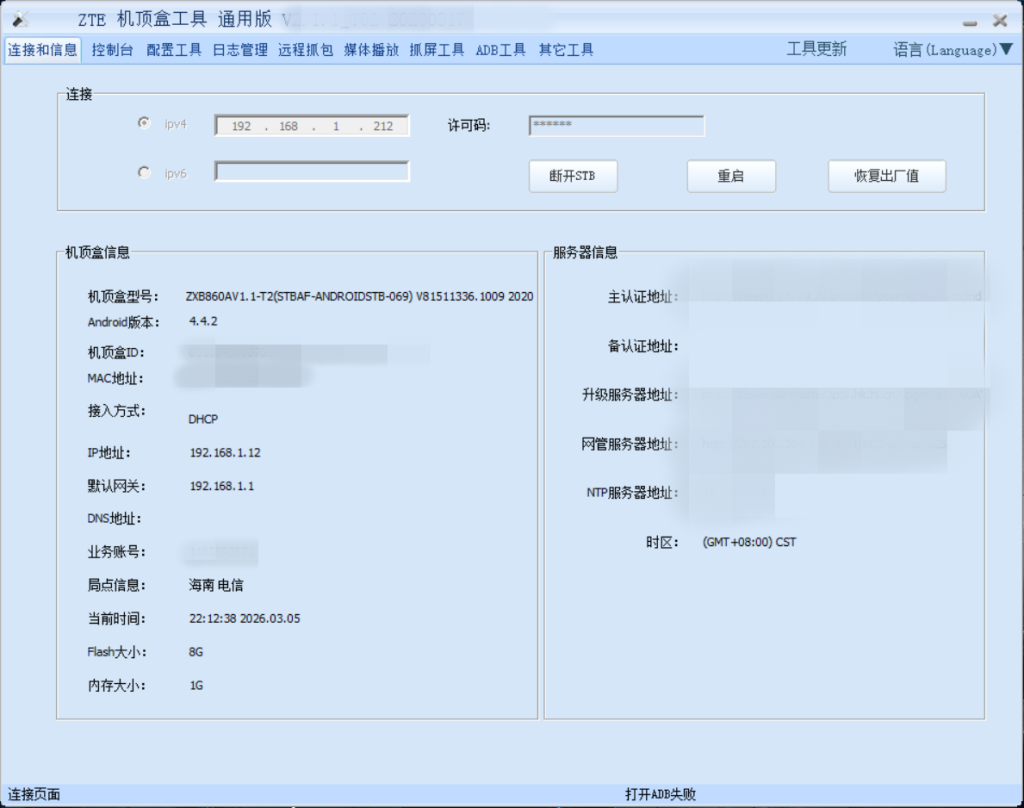The width and height of the screenshot is (1024, 808).
Task: Click the 恢复出厂值 button
Action: [886, 176]
